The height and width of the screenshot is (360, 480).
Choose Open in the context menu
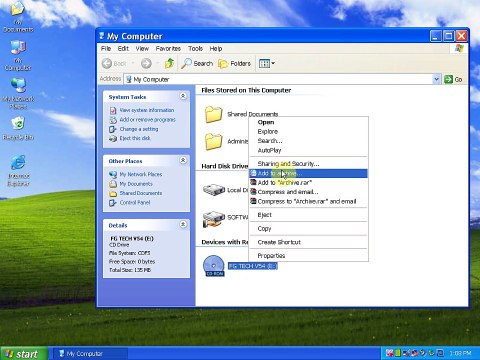point(308,122)
